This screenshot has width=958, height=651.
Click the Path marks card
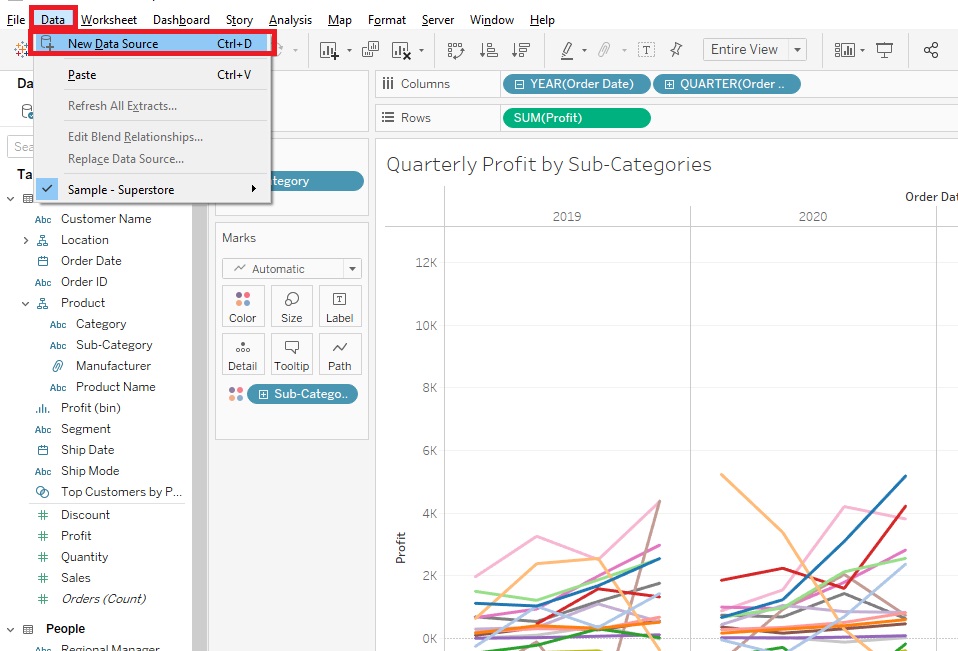click(340, 354)
